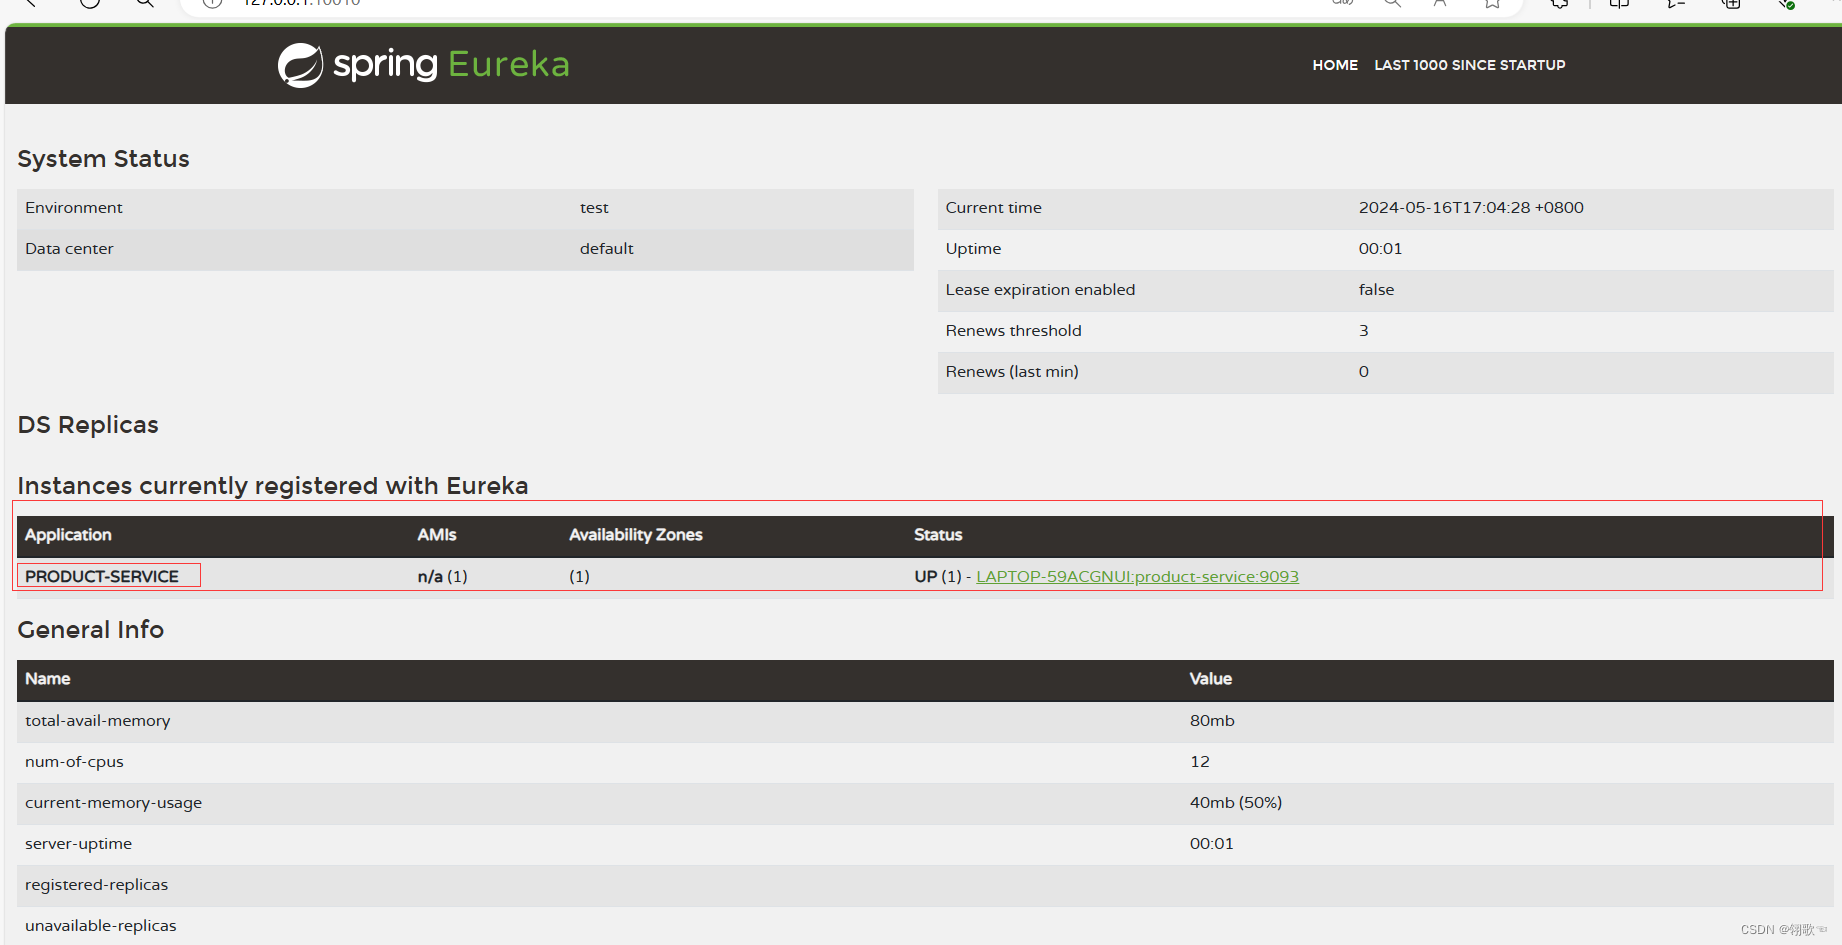The width and height of the screenshot is (1842, 945).
Task: Select the registered-replicas row name
Action: 96,885
